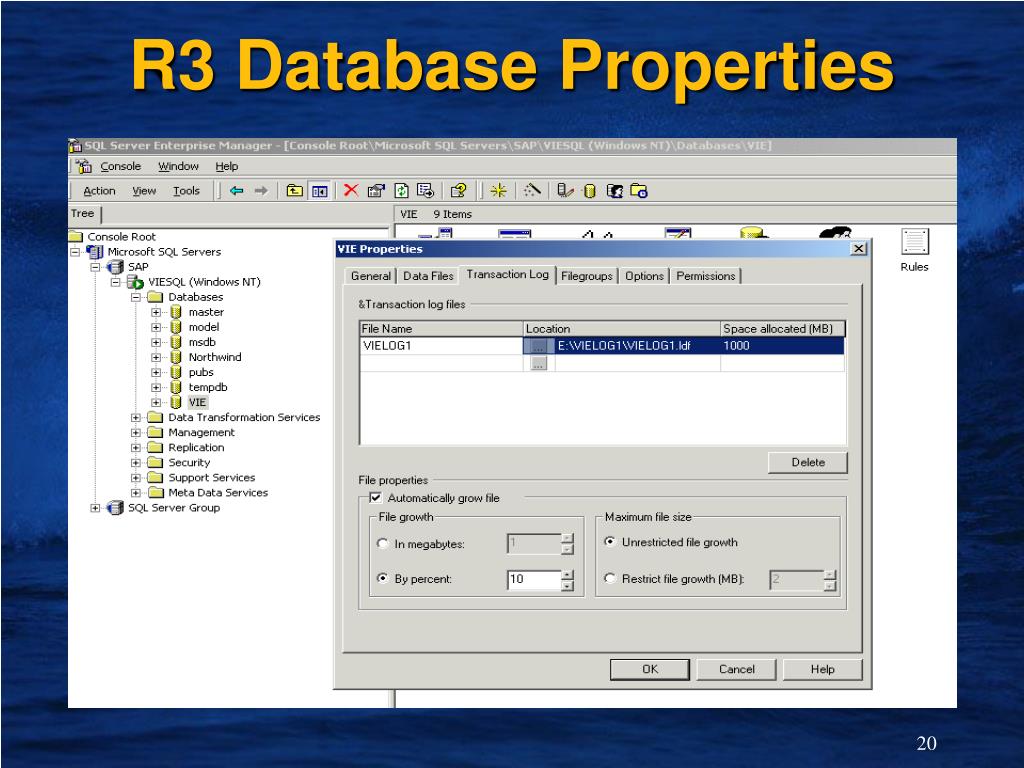Open the Action menu

tap(99, 191)
